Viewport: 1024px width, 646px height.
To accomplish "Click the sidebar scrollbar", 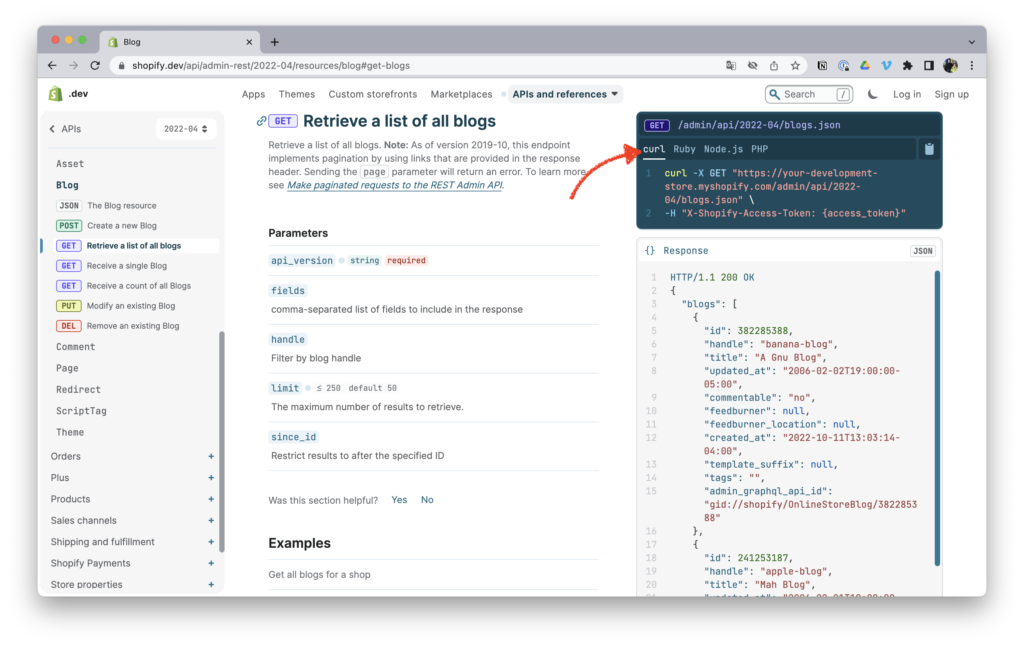I will click(222, 442).
